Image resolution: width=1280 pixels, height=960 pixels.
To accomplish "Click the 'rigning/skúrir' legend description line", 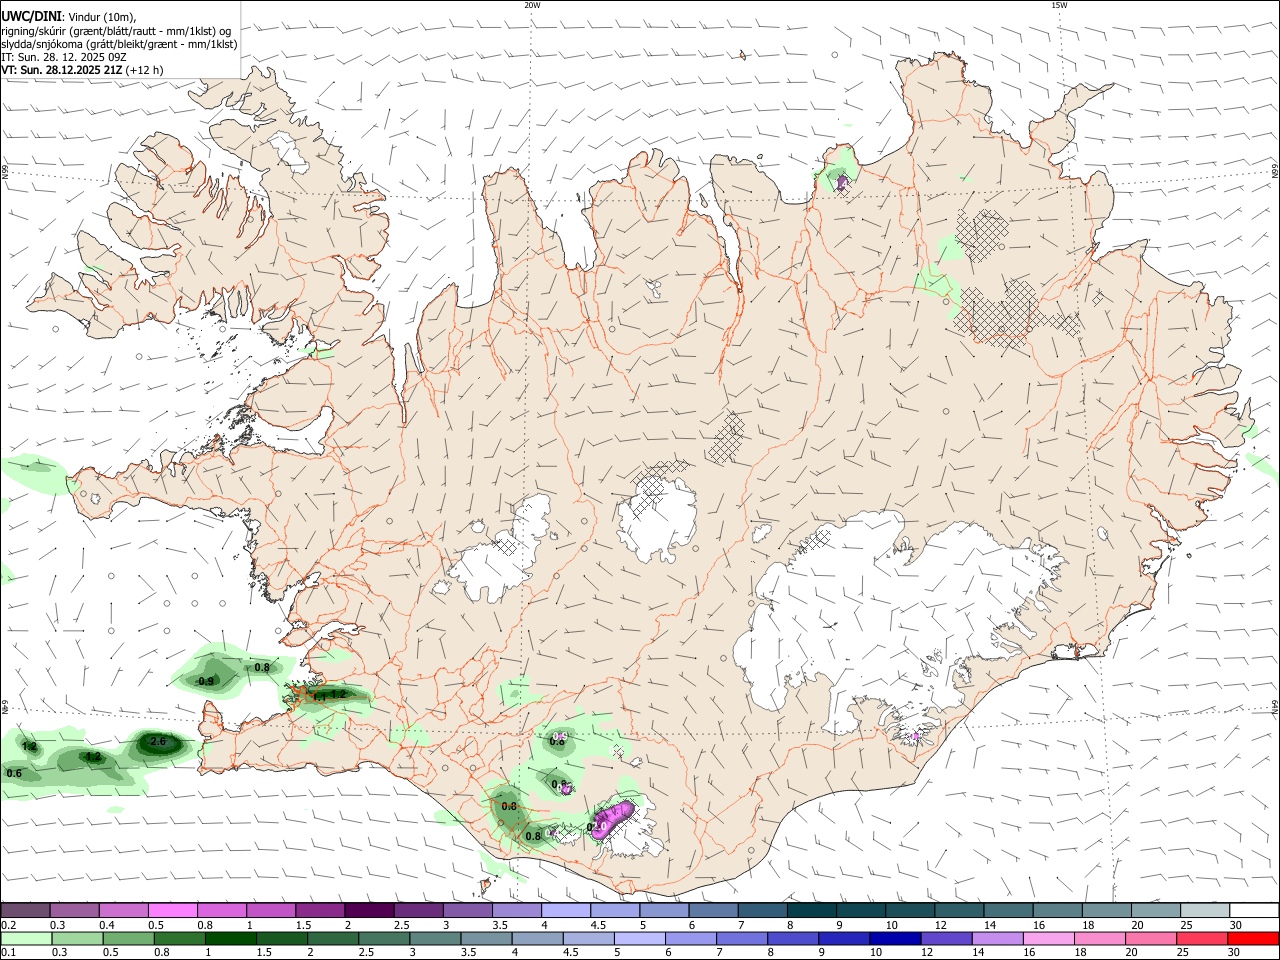I will (x=117, y=31).
